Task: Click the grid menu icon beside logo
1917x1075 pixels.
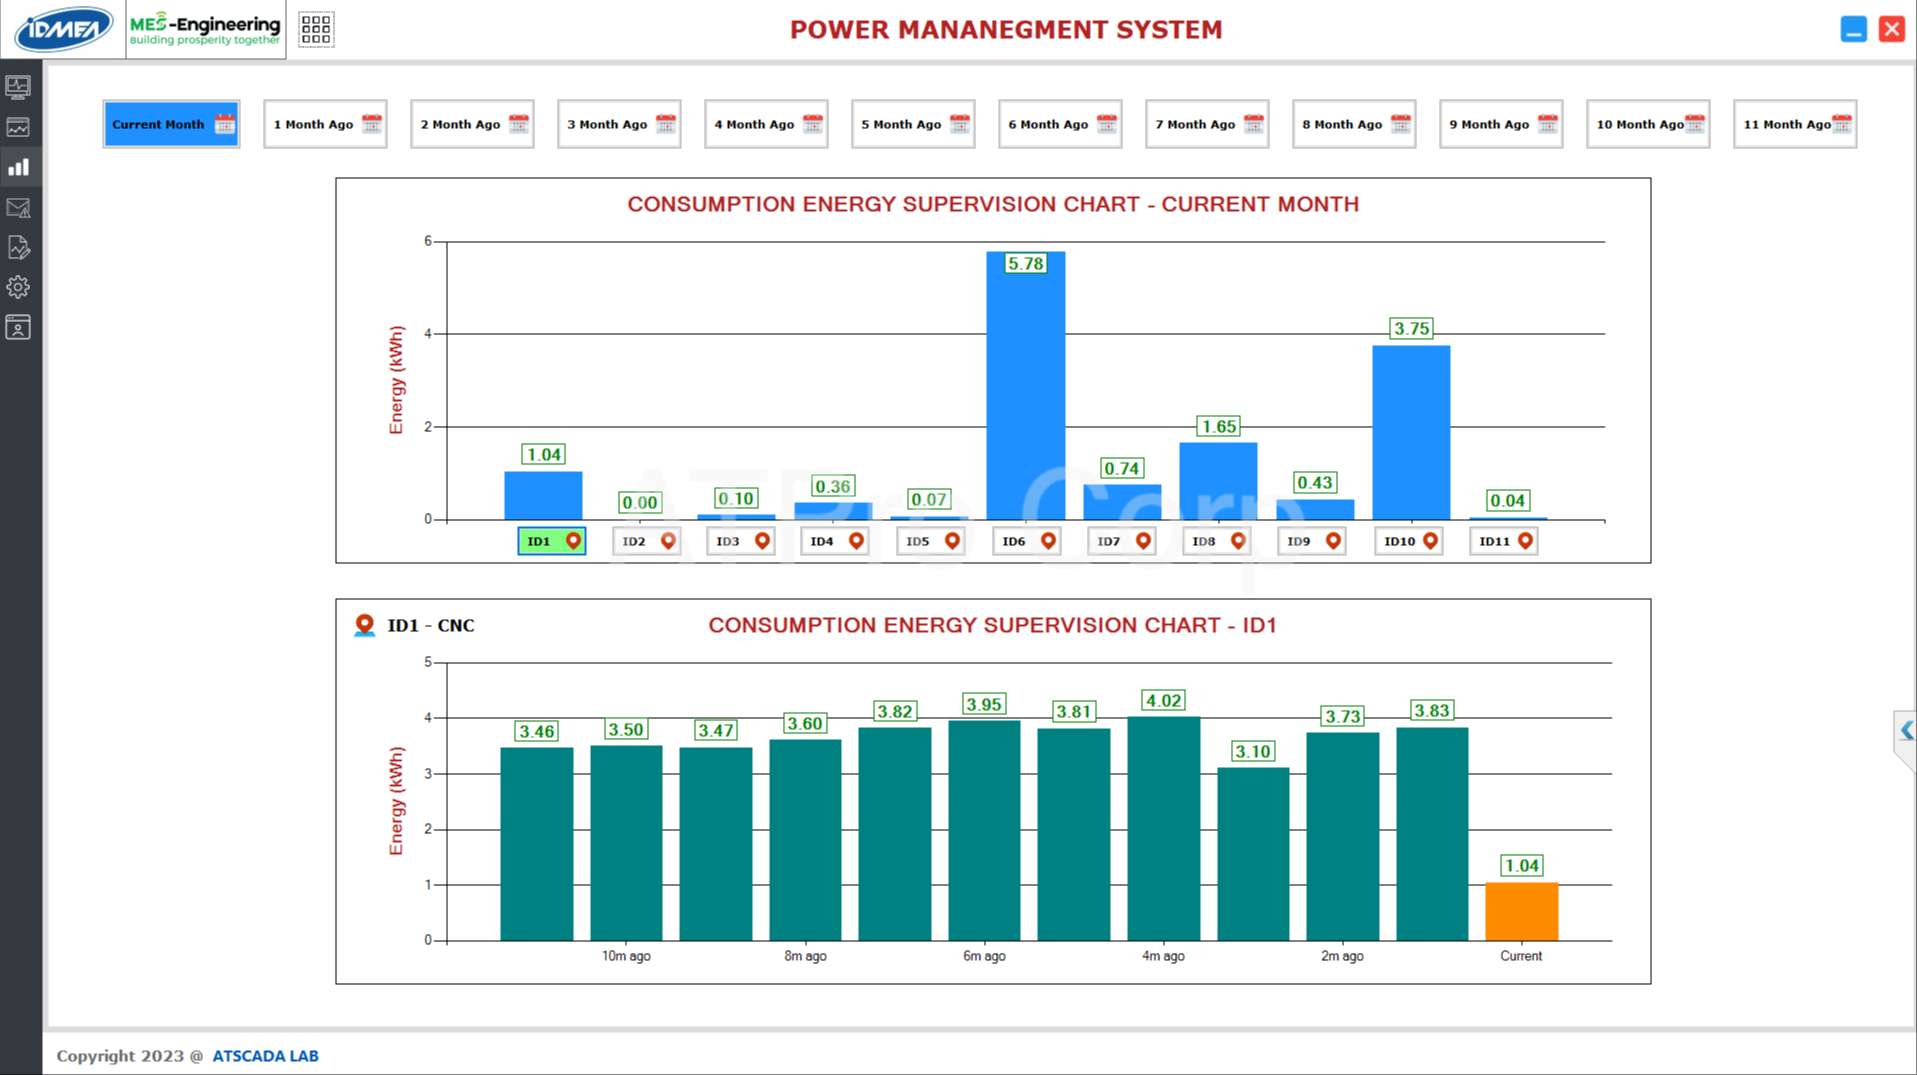Action: click(315, 29)
